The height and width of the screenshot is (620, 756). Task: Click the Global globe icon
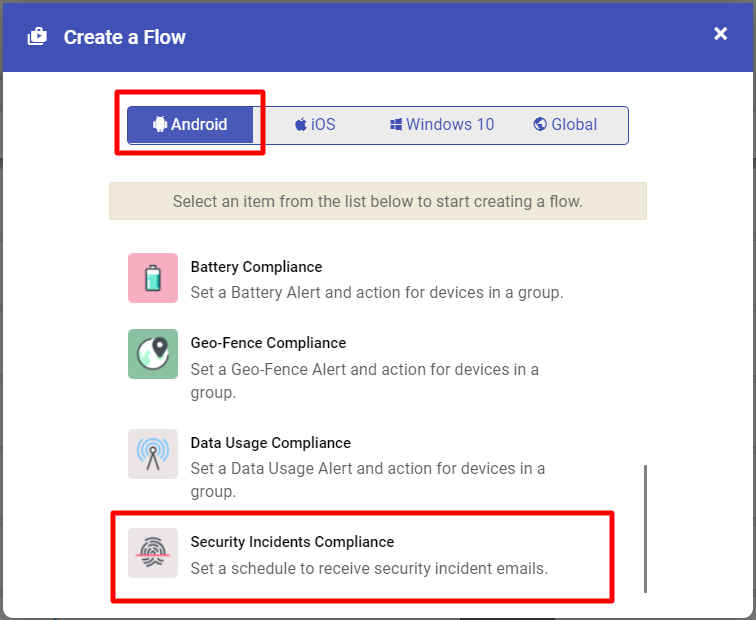pos(540,124)
